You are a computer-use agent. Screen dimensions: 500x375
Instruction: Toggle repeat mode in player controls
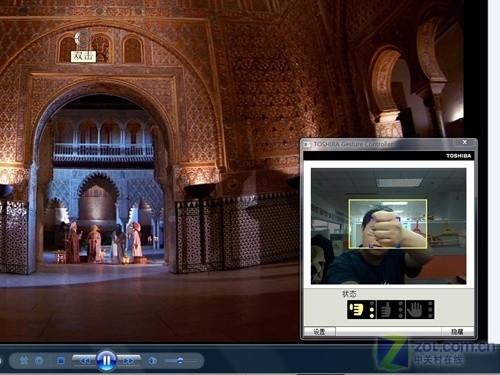[39, 360]
